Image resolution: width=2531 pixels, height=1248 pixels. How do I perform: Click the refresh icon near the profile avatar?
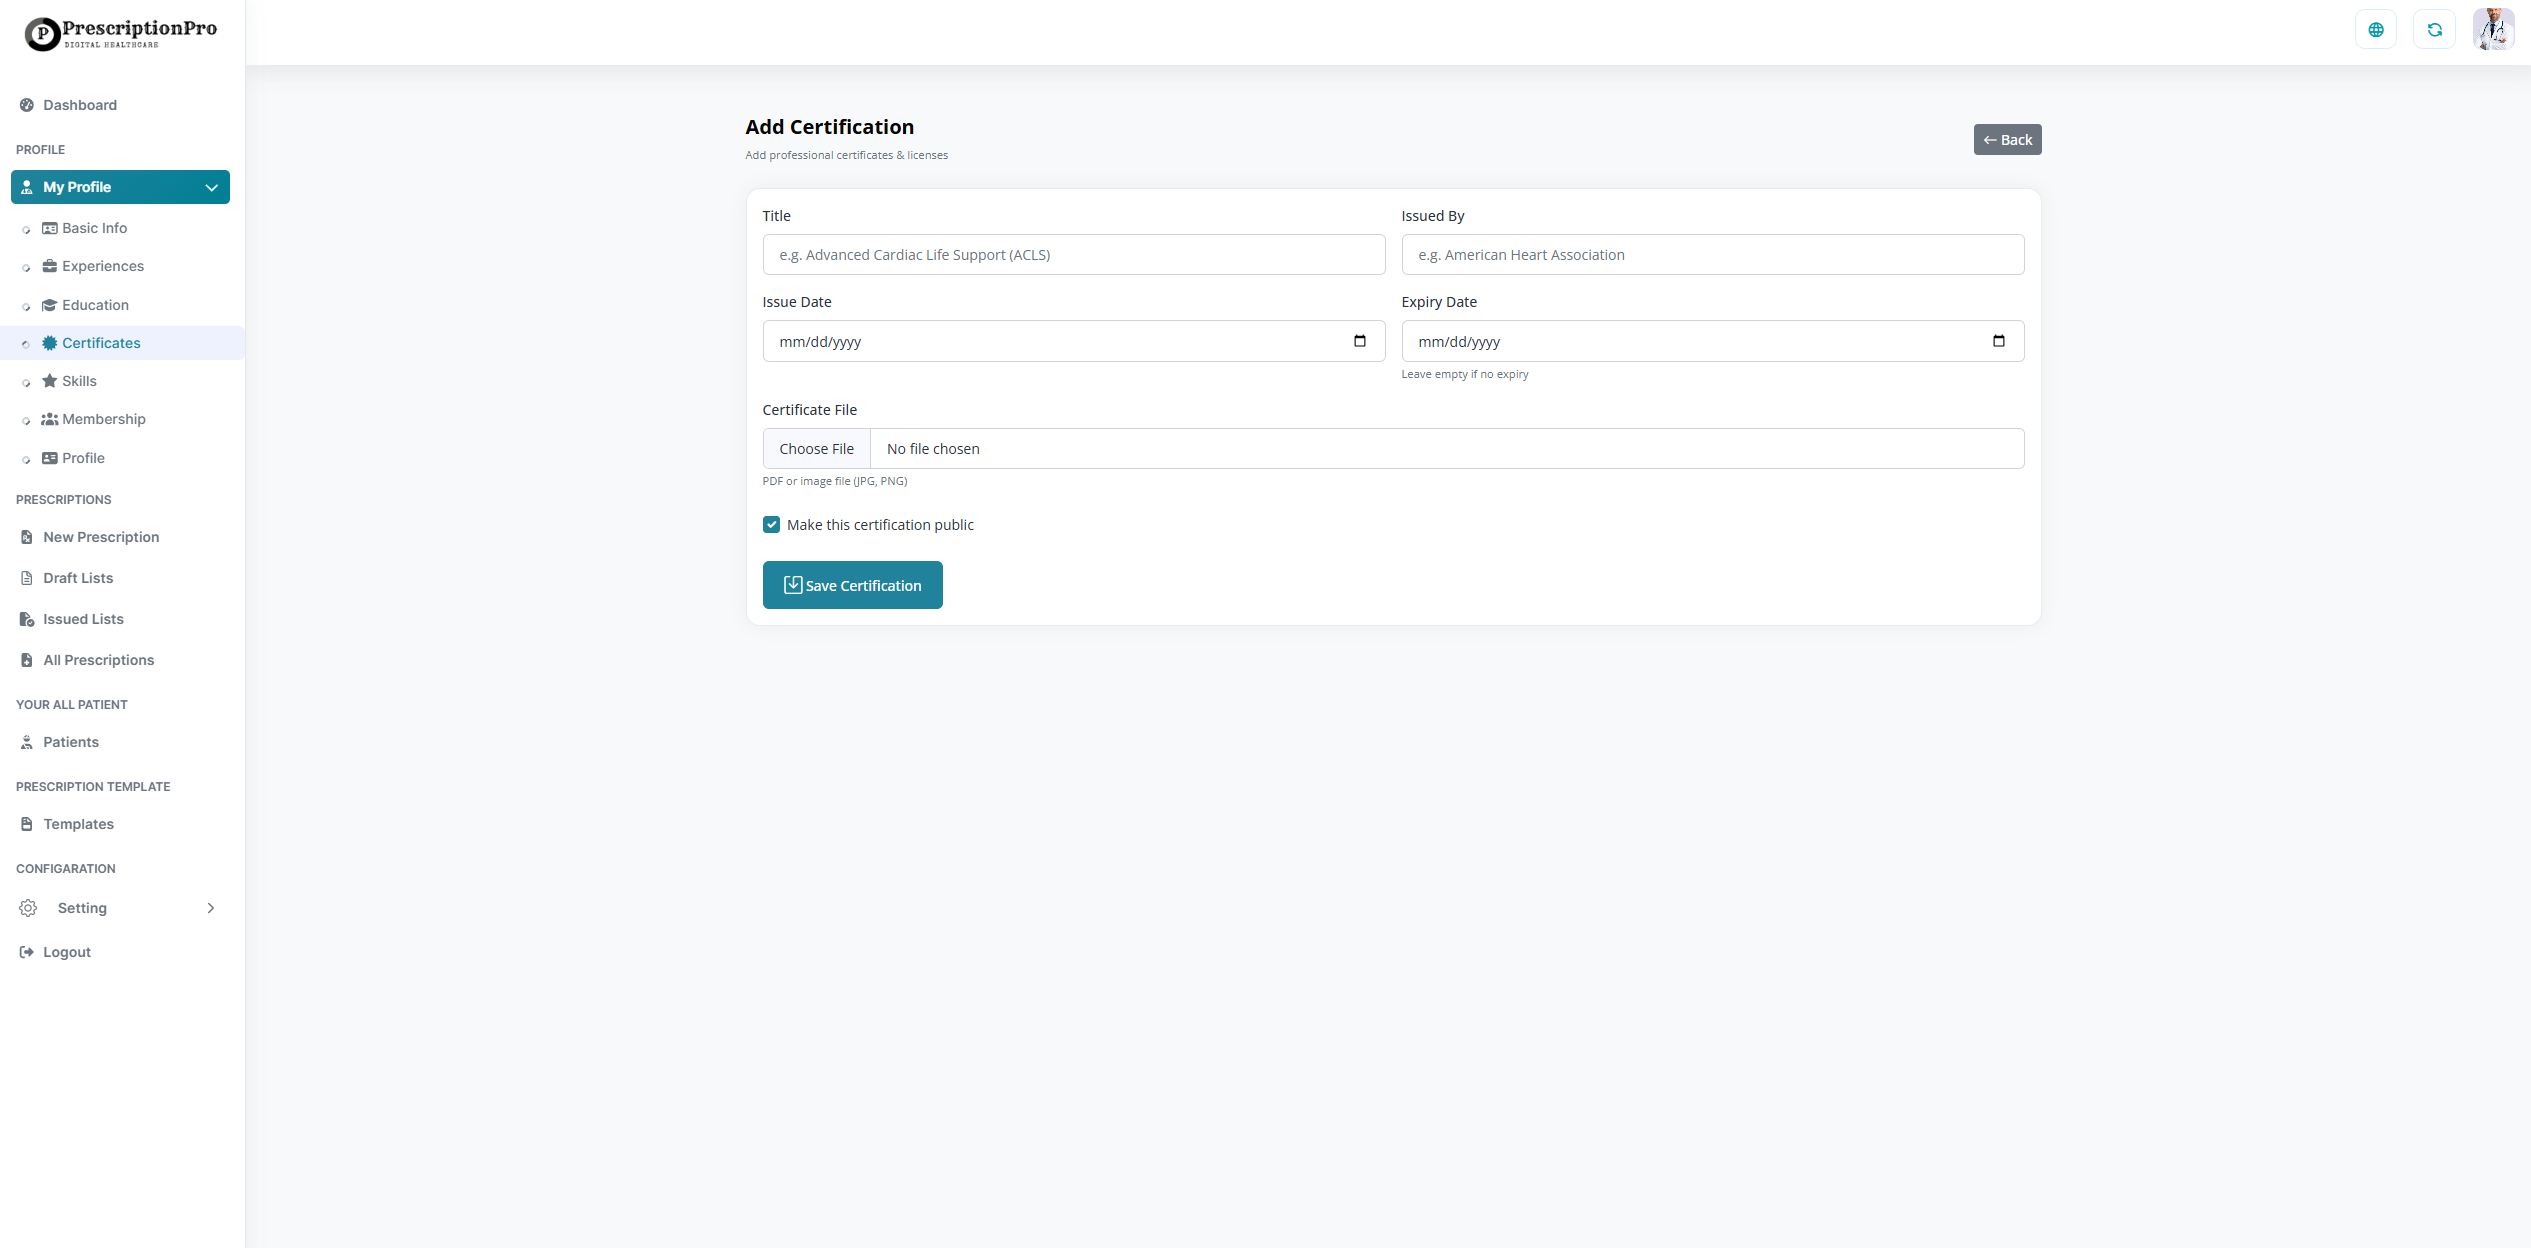pyautogui.click(x=2435, y=29)
